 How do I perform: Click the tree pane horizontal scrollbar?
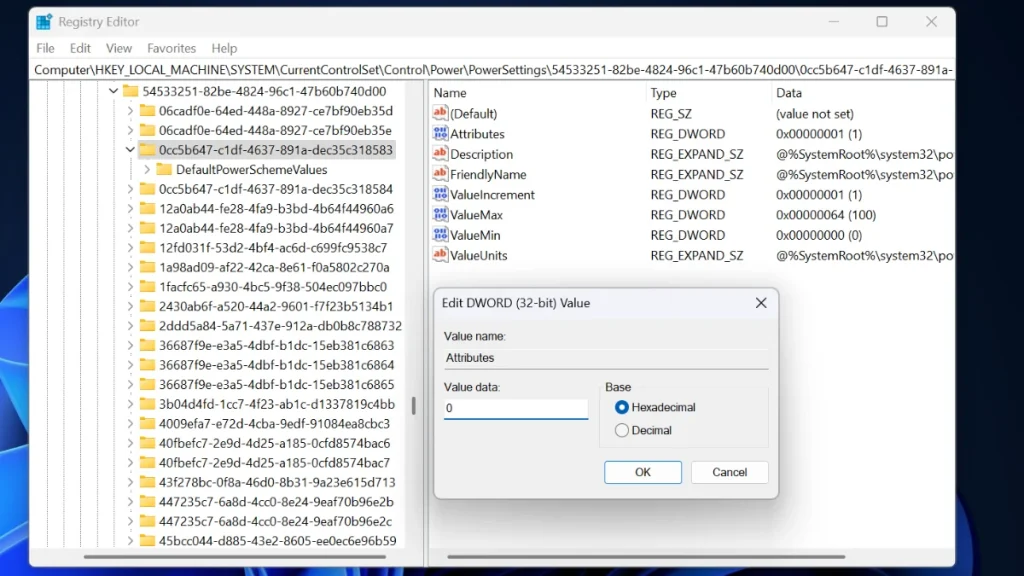[235, 557]
